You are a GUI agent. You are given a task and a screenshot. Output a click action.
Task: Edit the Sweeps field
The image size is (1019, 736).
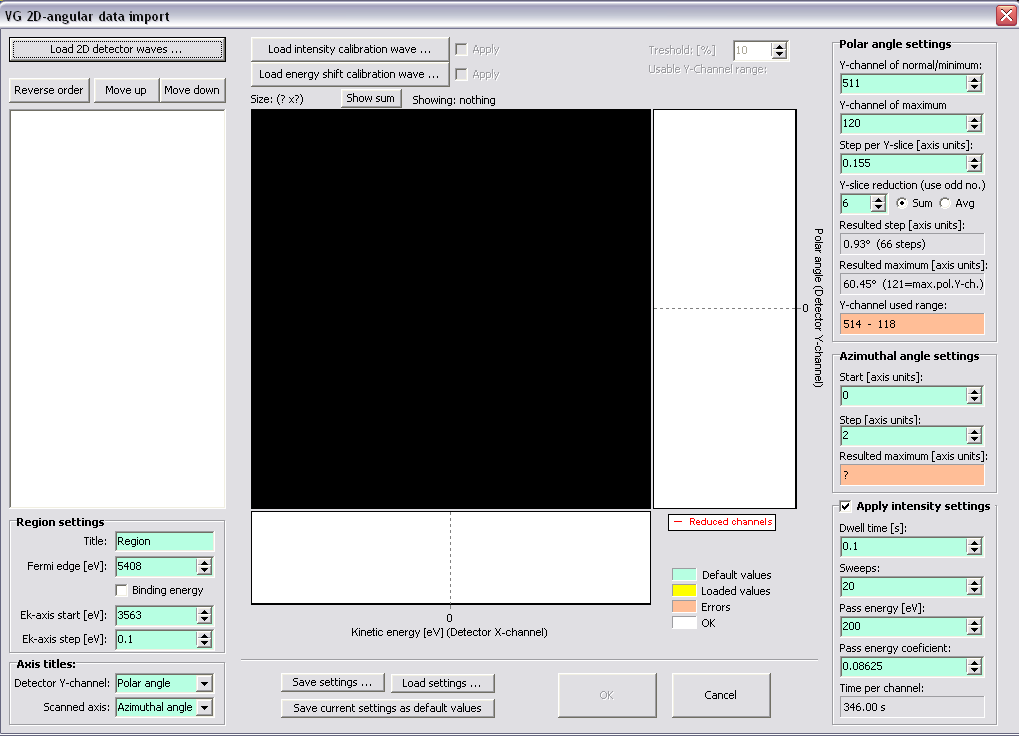(x=903, y=587)
